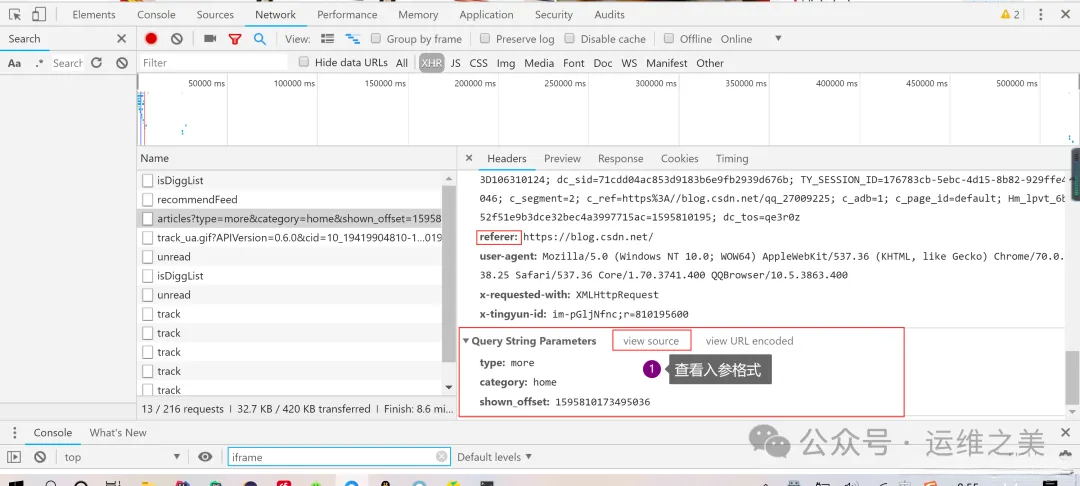This screenshot has height=486, width=1080.
Task: Collapse the Query String Parameters section
Action: coord(465,341)
